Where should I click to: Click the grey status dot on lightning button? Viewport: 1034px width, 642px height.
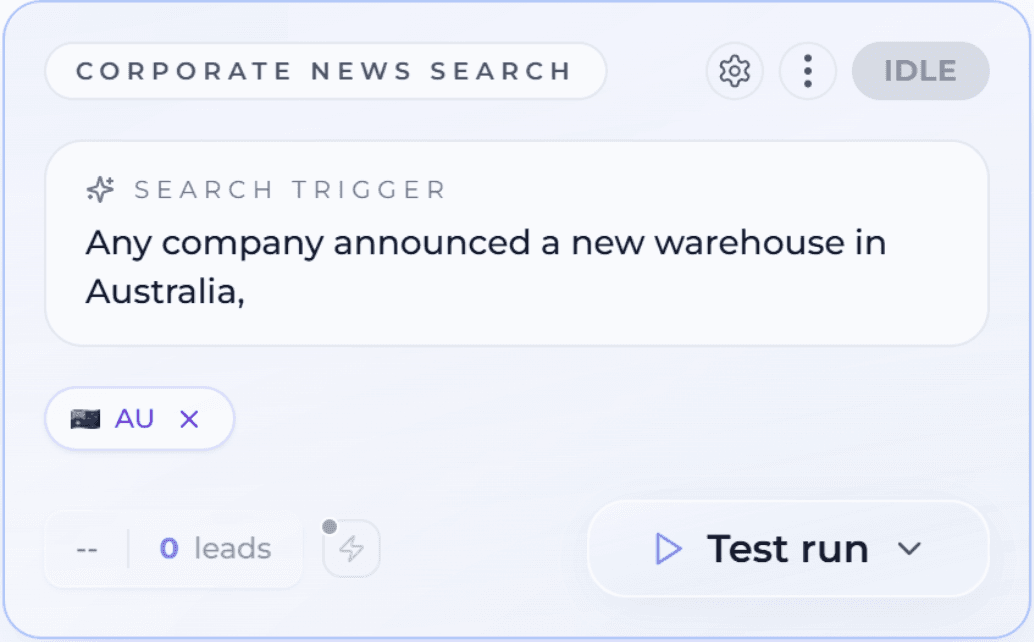(329, 526)
